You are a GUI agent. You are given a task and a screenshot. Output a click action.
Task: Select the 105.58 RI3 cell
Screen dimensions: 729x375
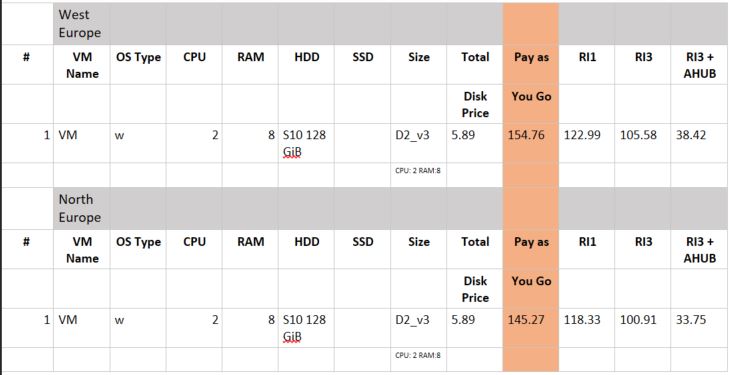point(638,135)
